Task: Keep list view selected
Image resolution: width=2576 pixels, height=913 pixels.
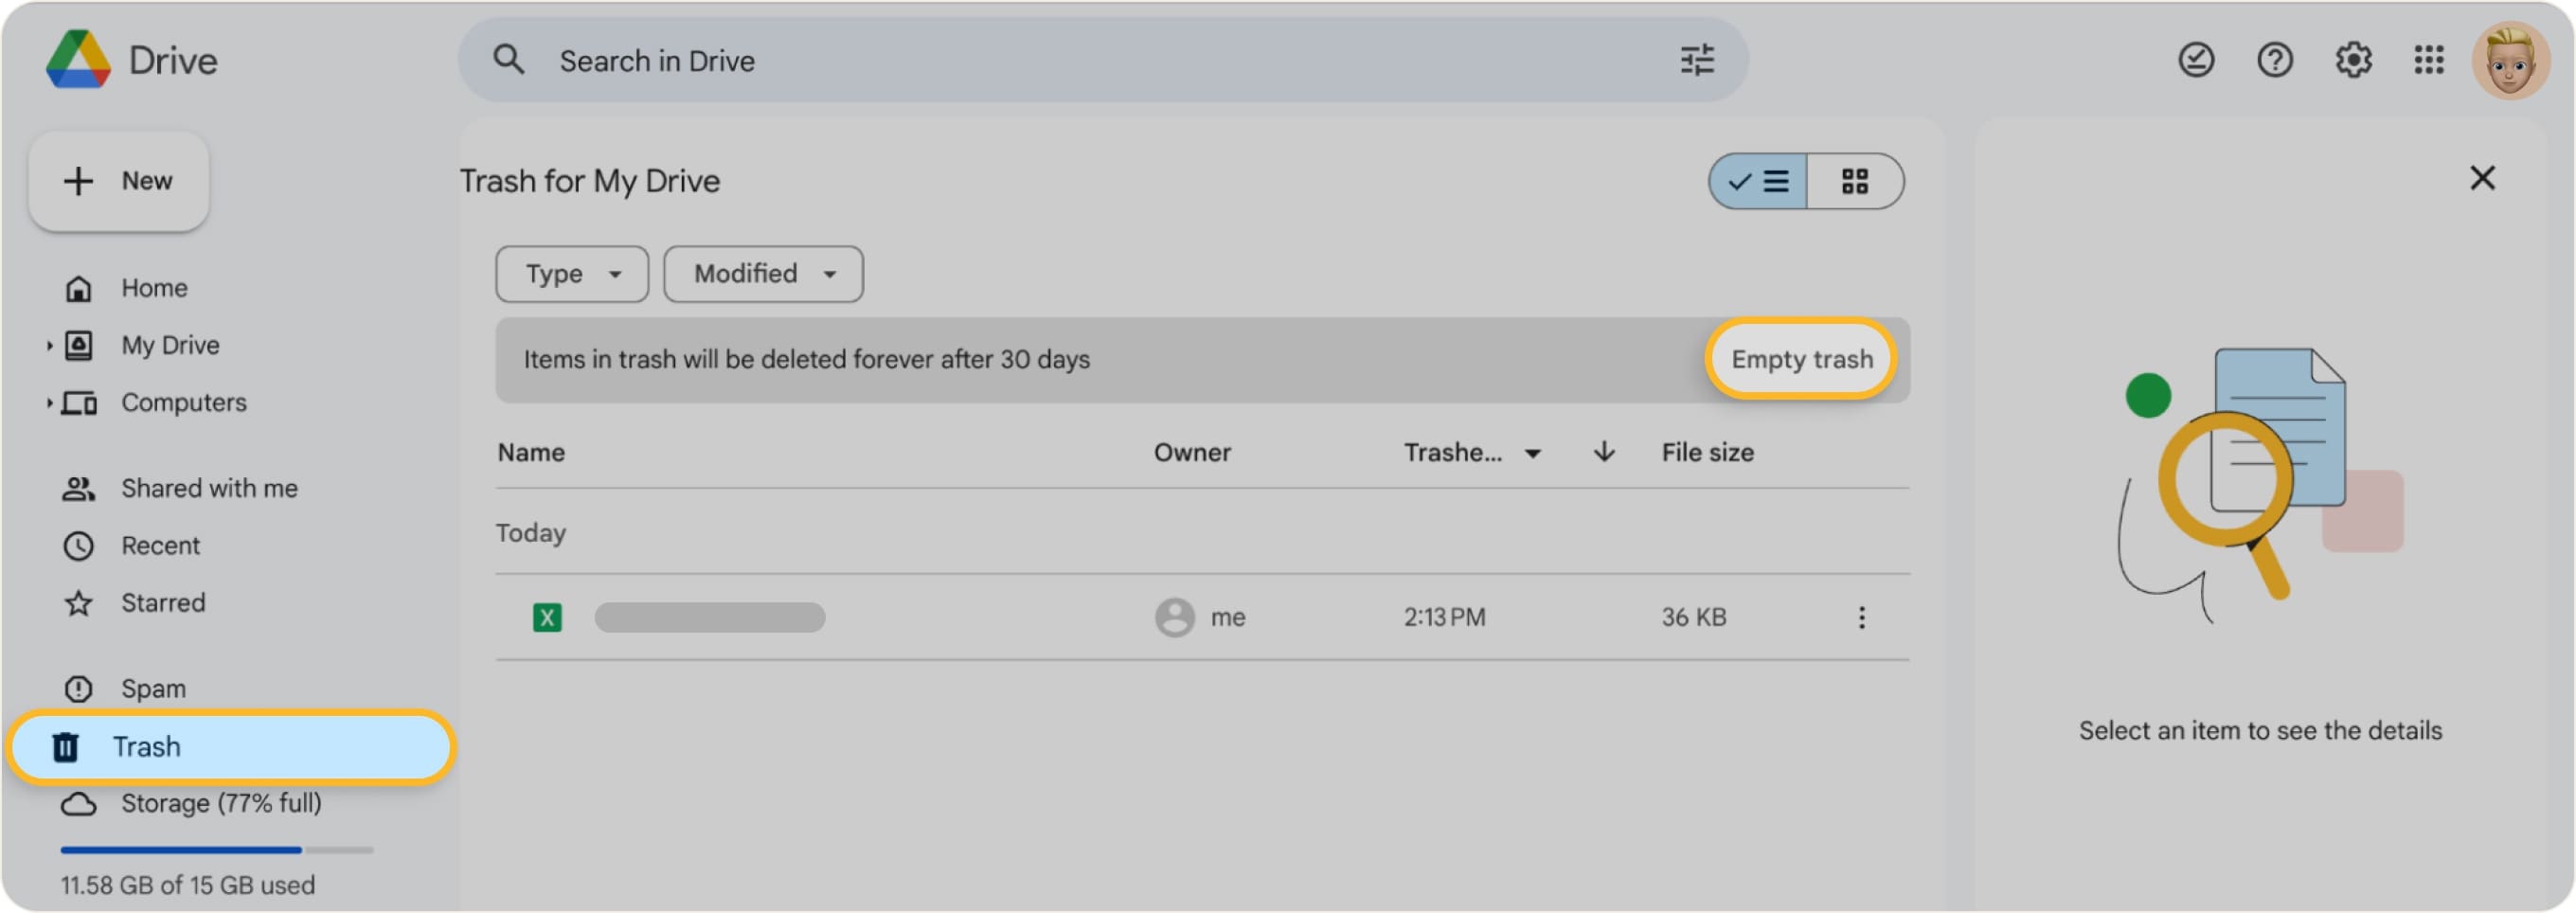Action: pyautogui.click(x=1757, y=181)
